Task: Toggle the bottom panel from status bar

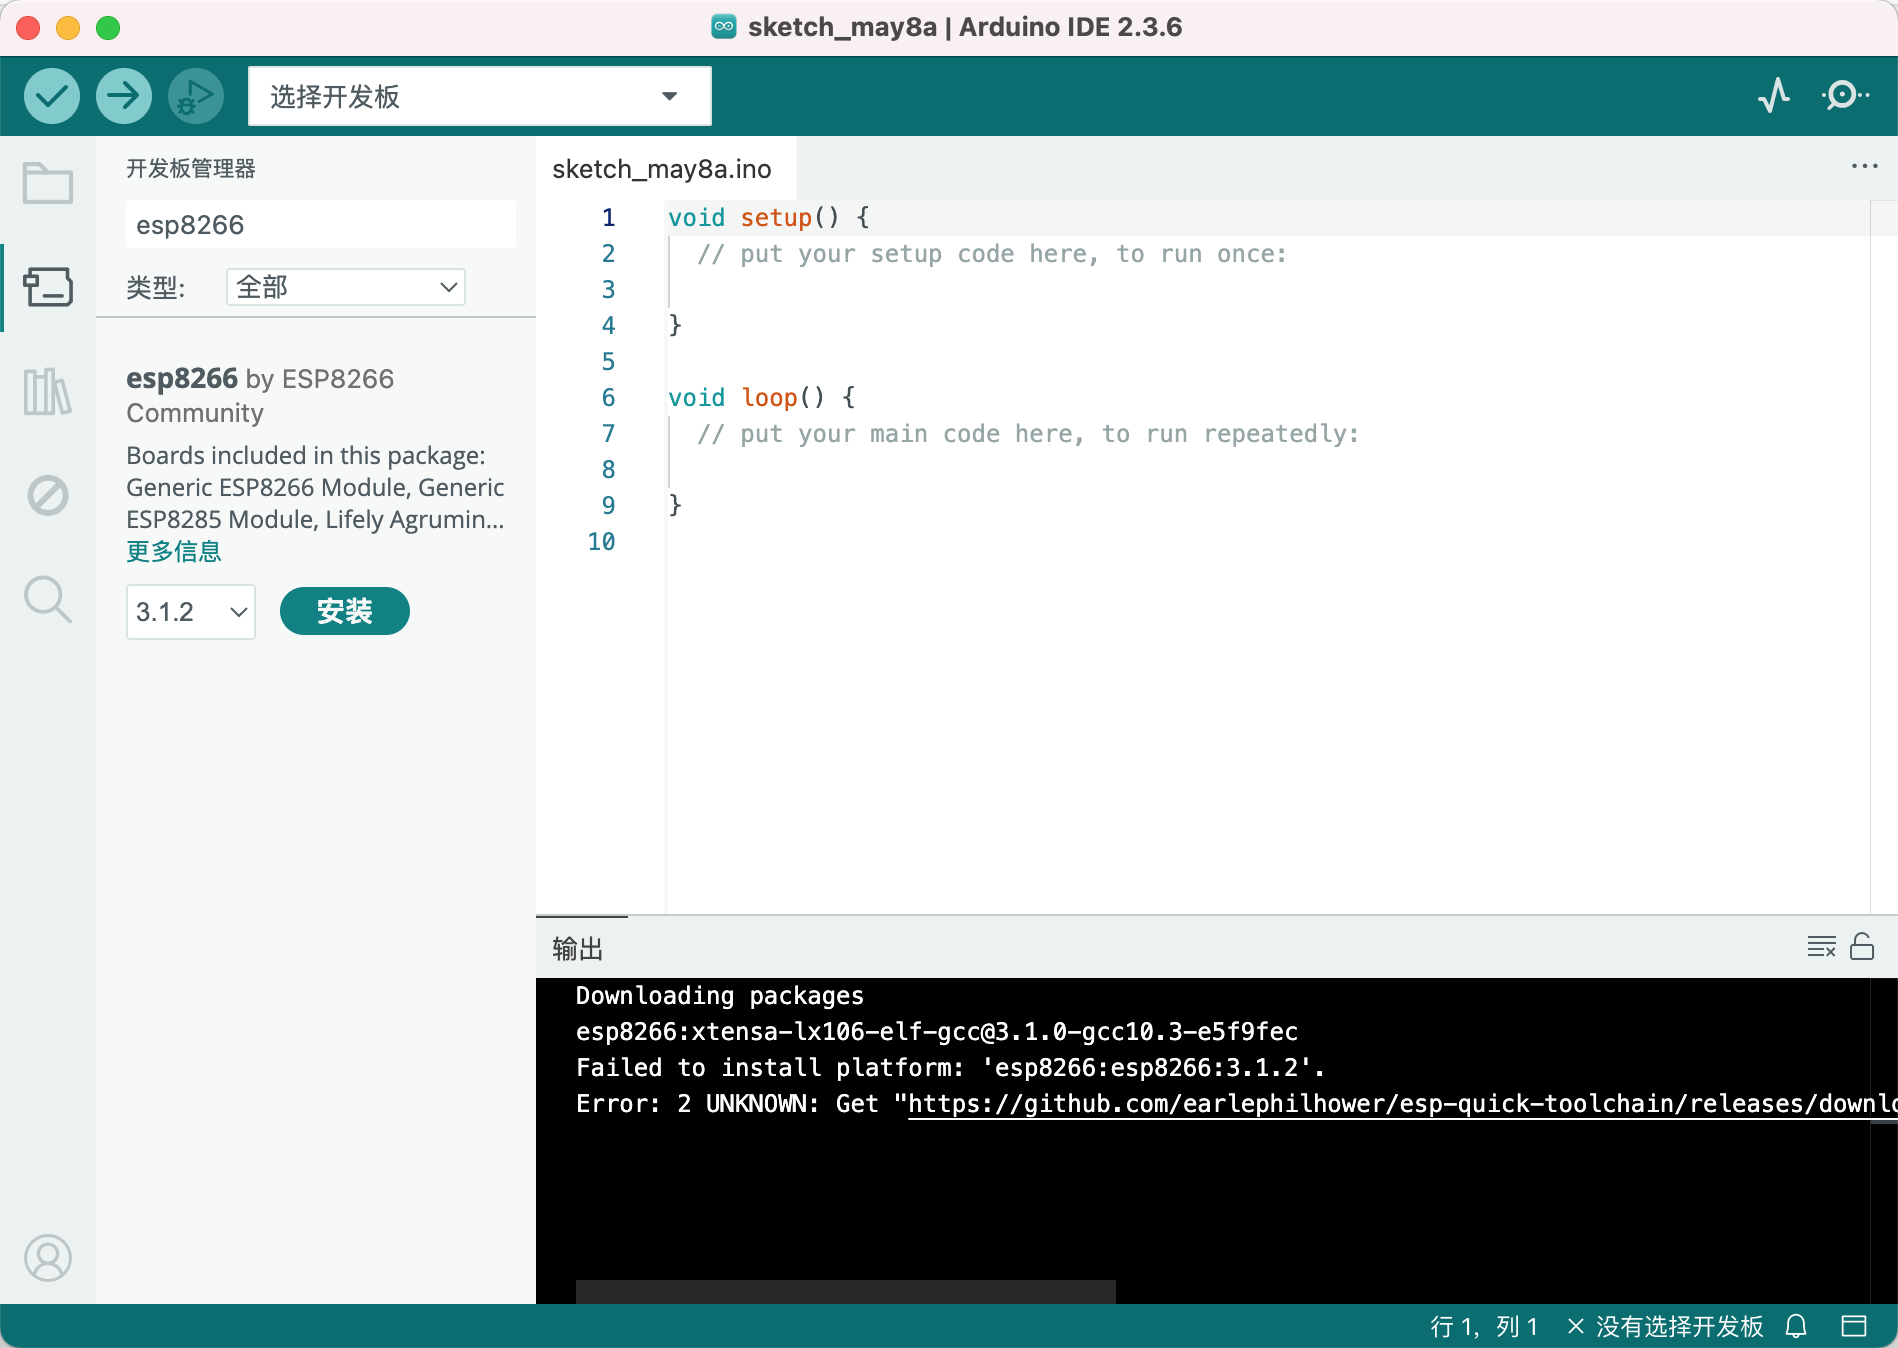Action: click(1854, 1326)
